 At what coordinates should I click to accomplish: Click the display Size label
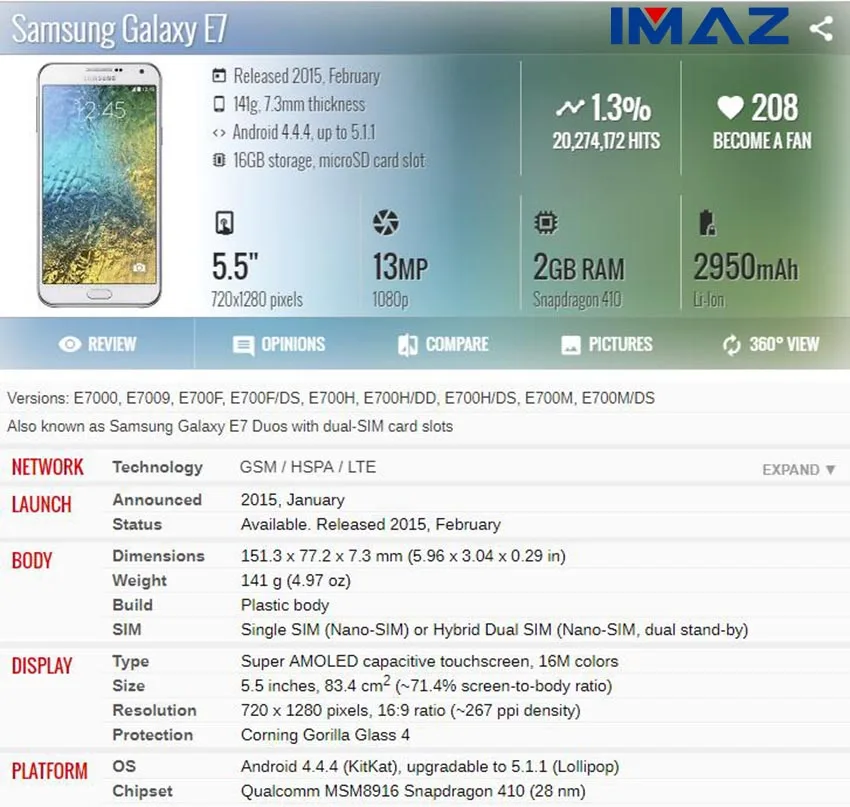click(128, 686)
